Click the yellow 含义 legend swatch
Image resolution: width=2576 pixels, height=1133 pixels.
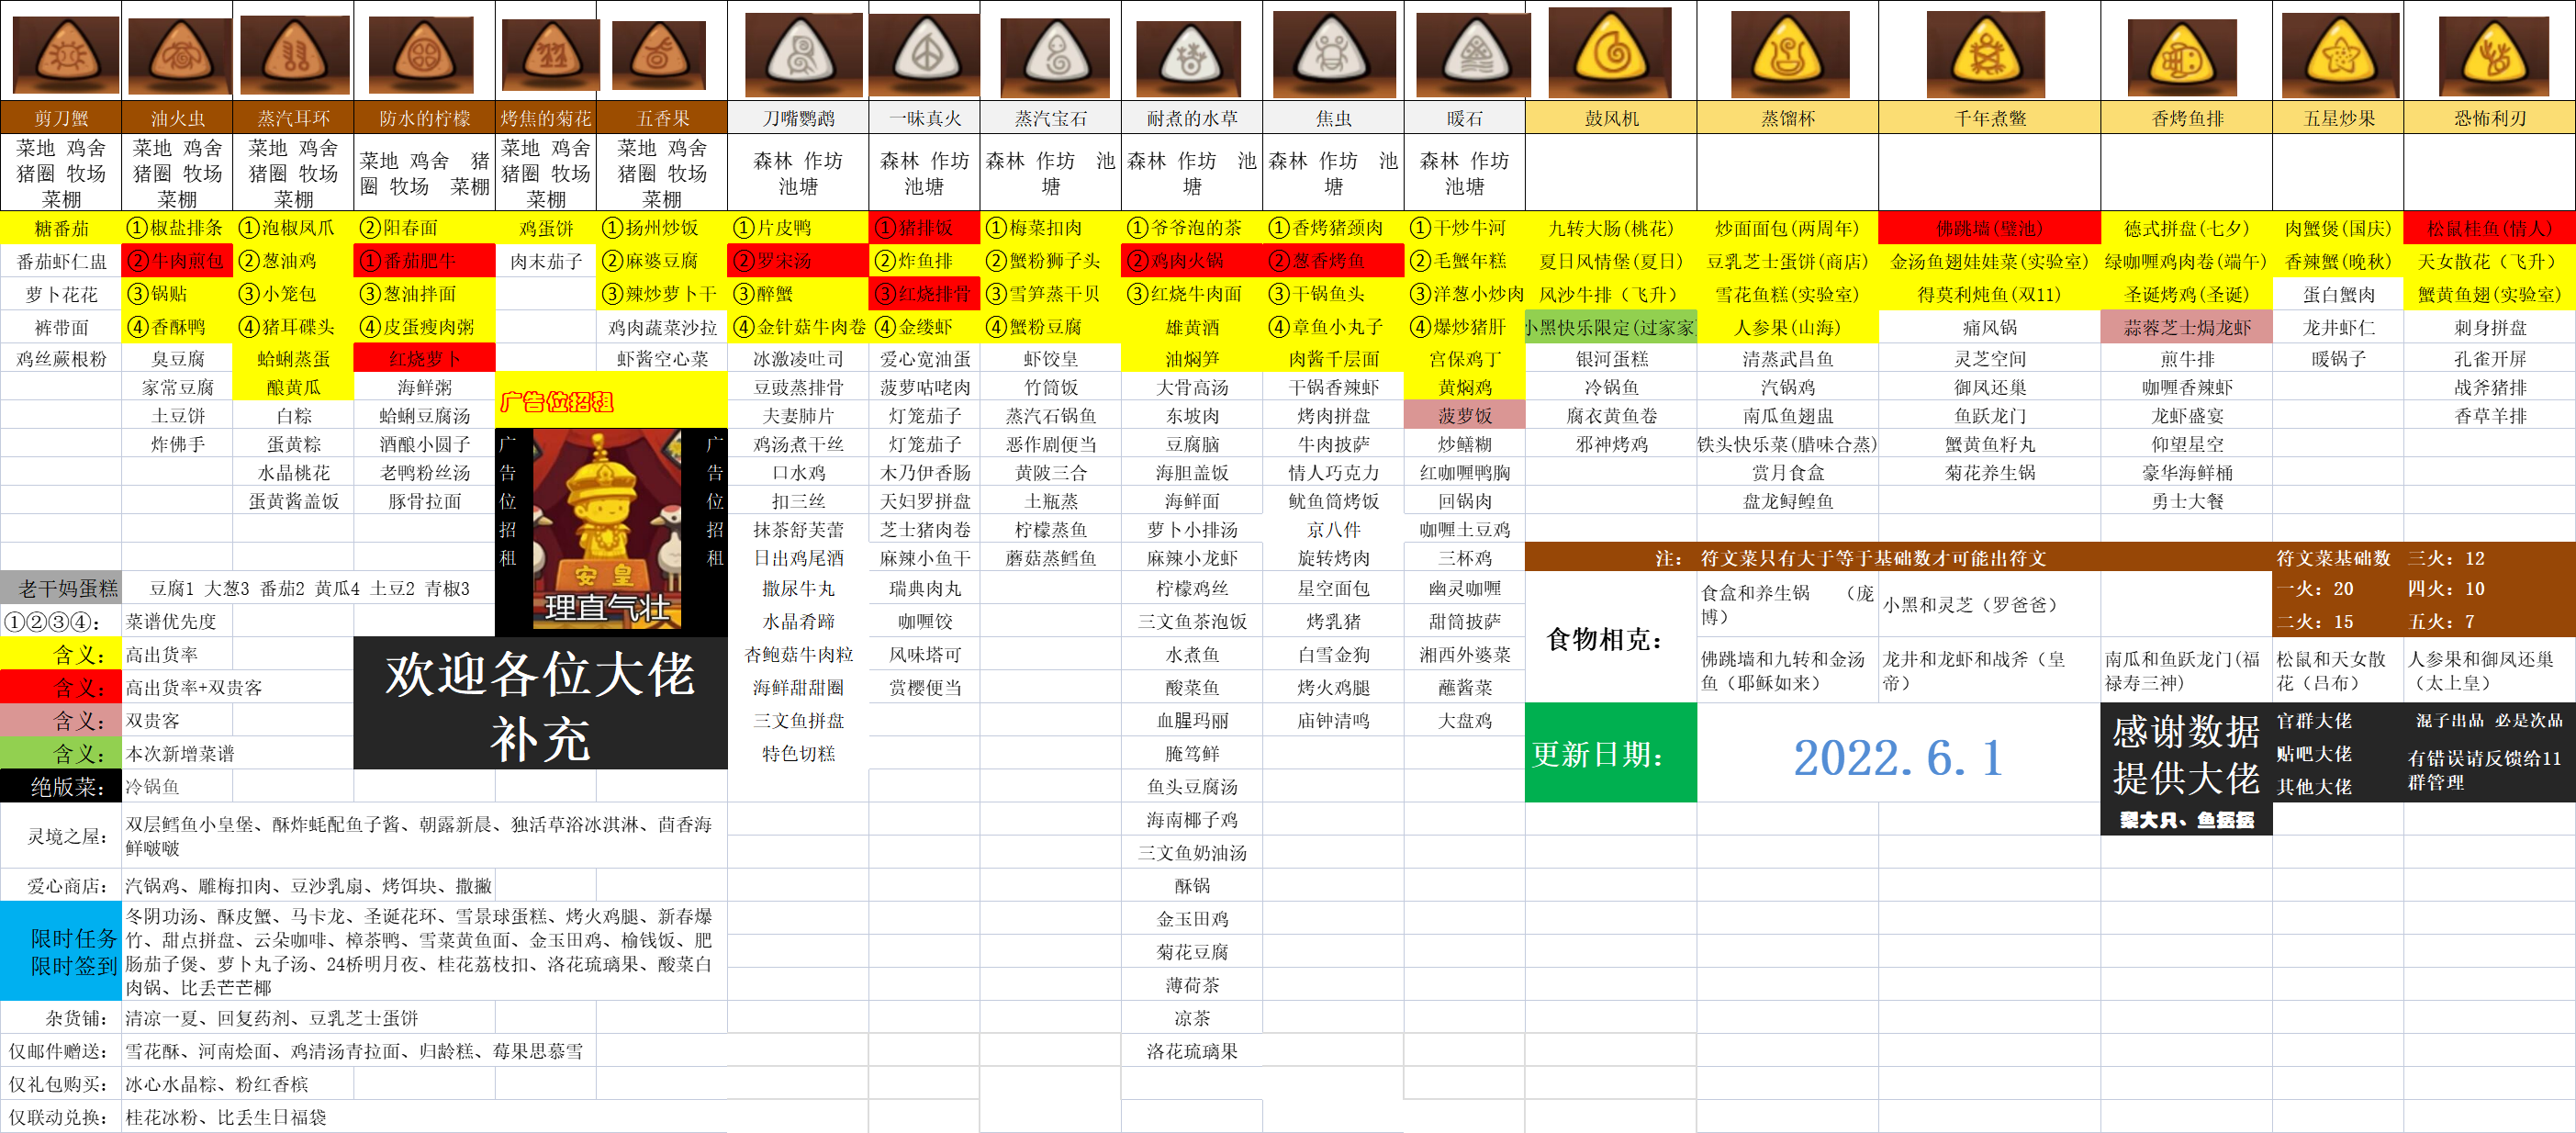(x=61, y=655)
